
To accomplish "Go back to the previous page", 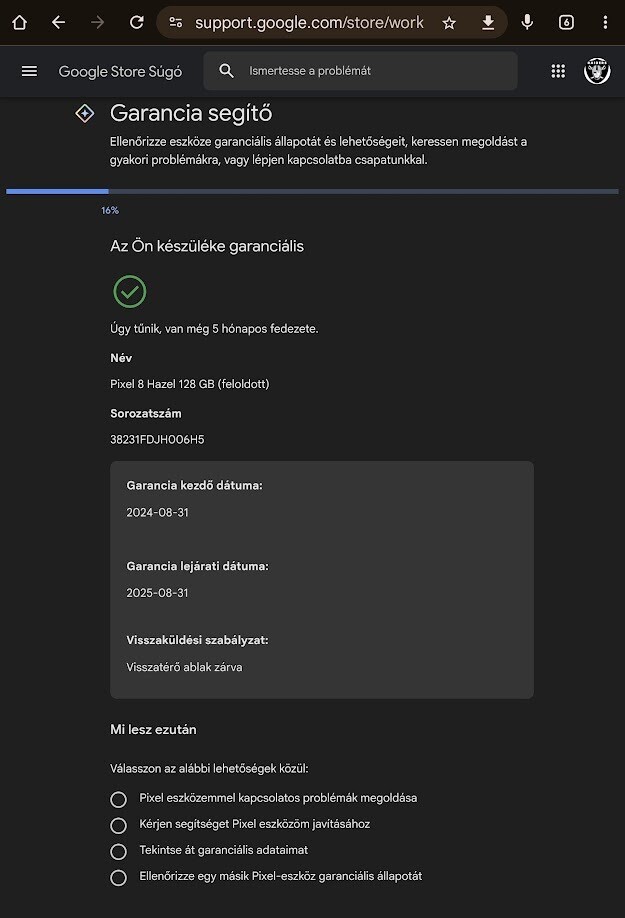I will 58,22.
